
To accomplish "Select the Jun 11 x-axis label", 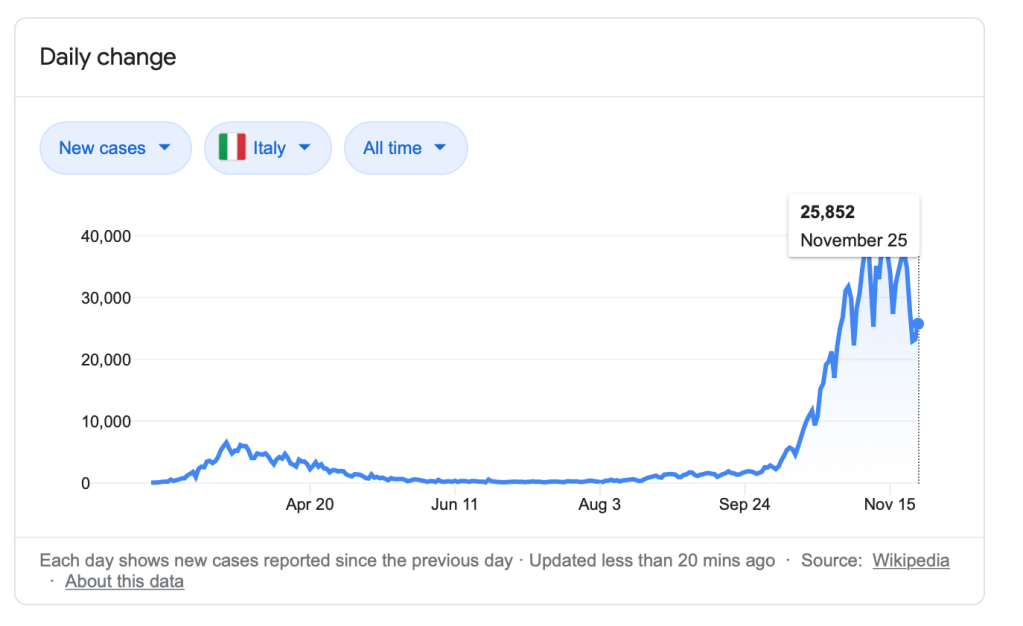I will tap(454, 505).
